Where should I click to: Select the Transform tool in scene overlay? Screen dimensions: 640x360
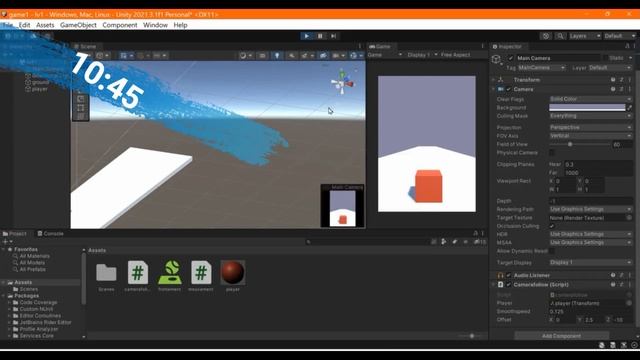point(80,116)
